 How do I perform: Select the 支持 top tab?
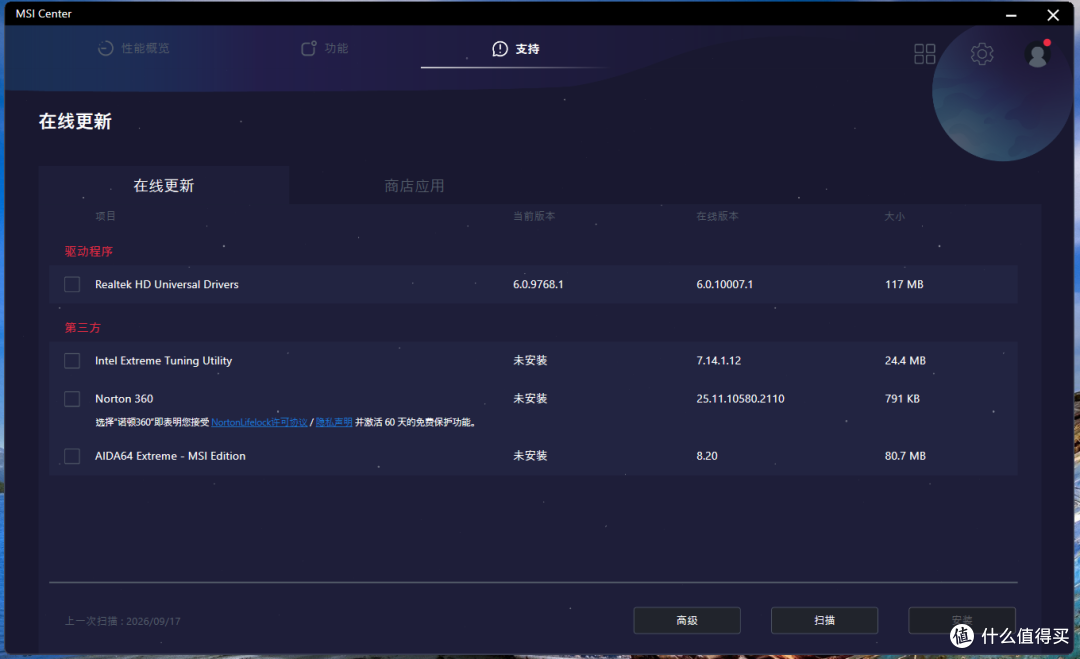point(516,49)
